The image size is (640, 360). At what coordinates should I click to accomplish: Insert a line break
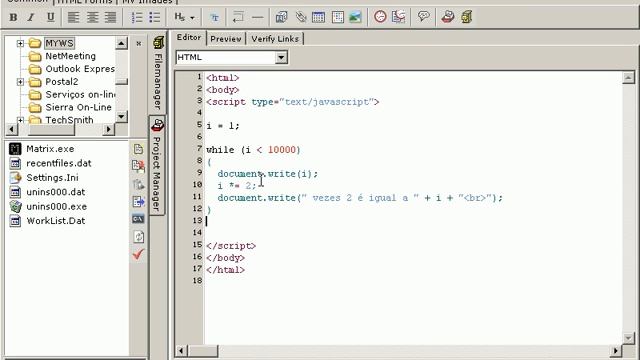(x=238, y=18)
